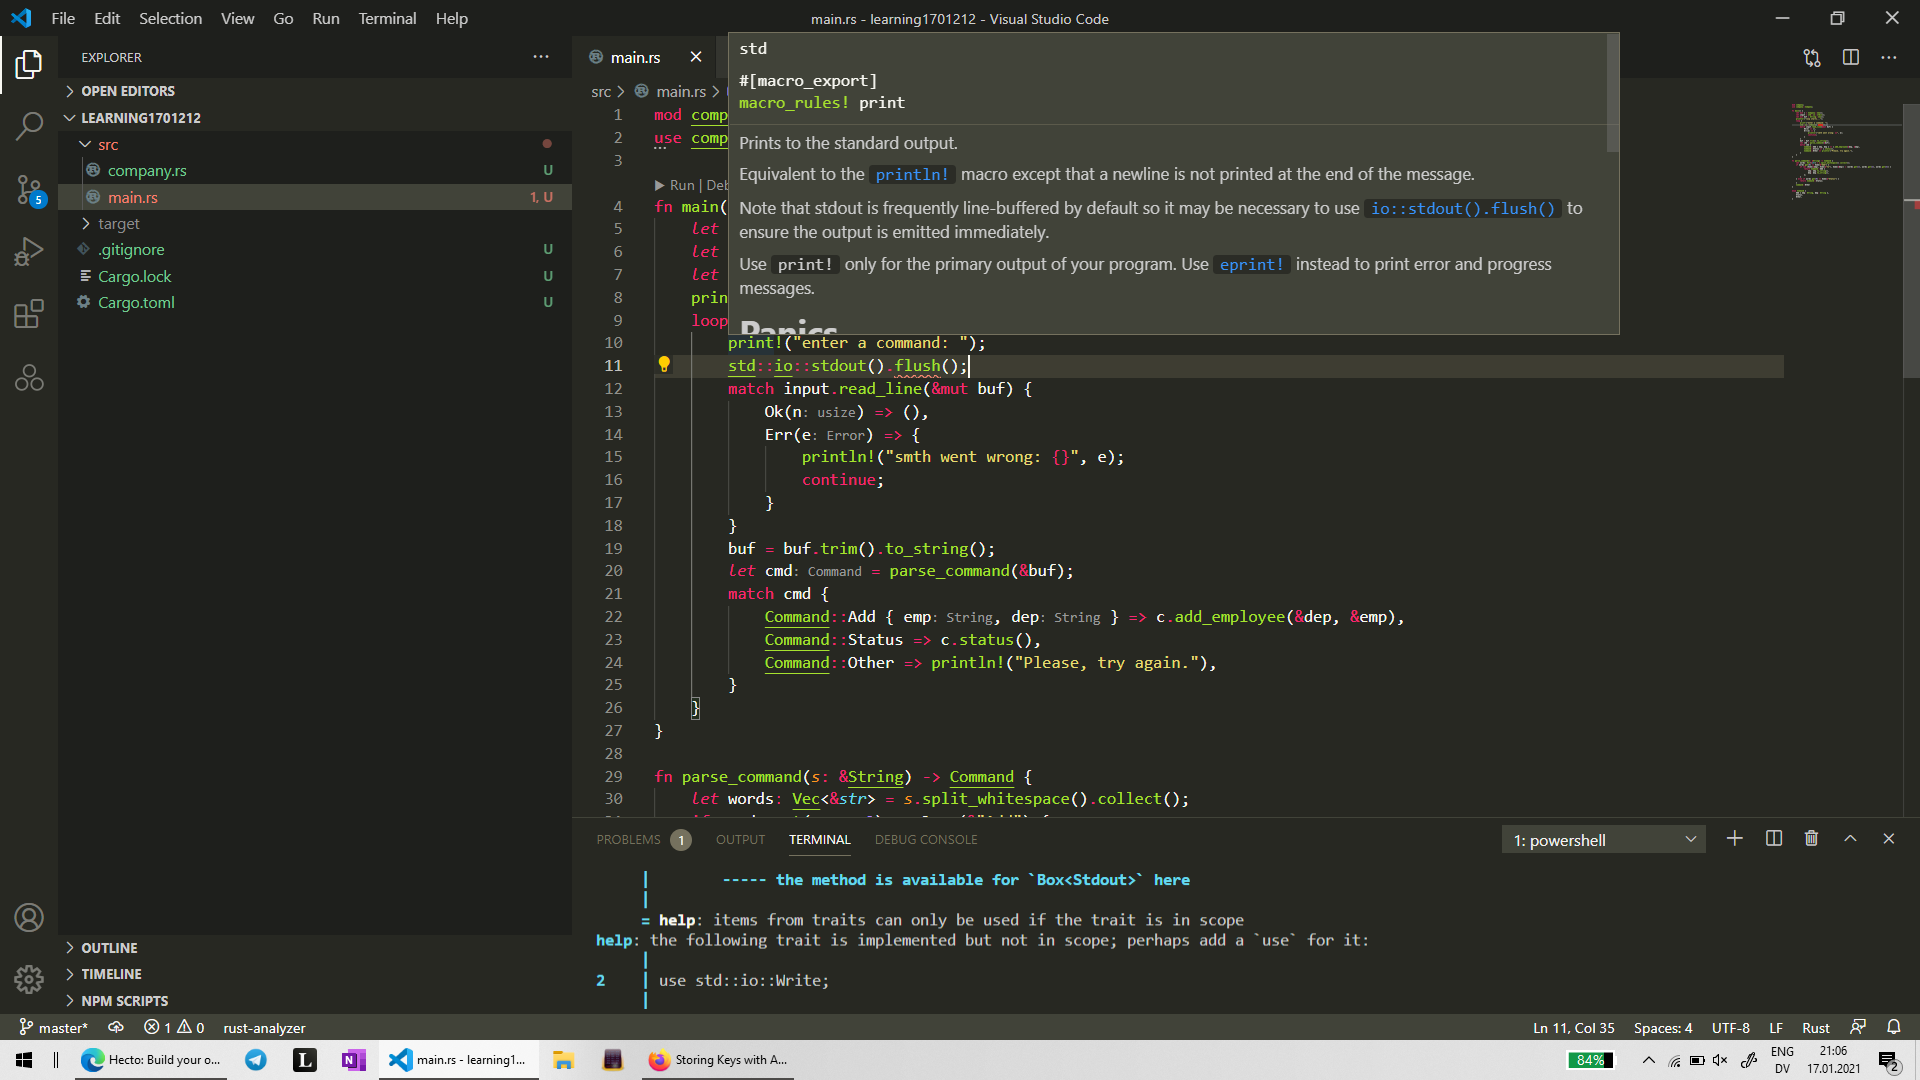Open the Terminal menu
This screenshot has width=1920, height=1080.
[387, 18]
